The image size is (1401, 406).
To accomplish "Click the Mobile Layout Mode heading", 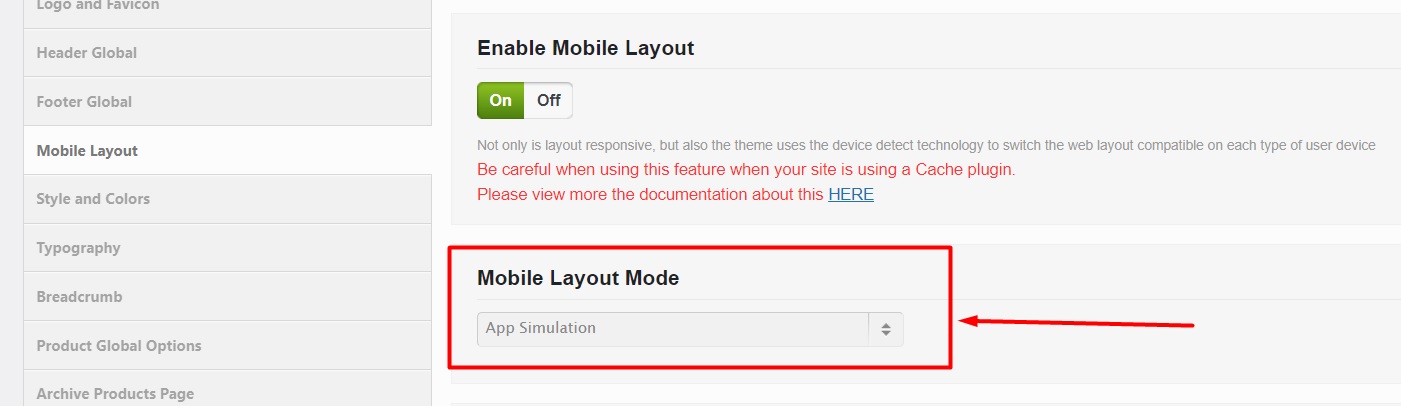I will point(578,278).
